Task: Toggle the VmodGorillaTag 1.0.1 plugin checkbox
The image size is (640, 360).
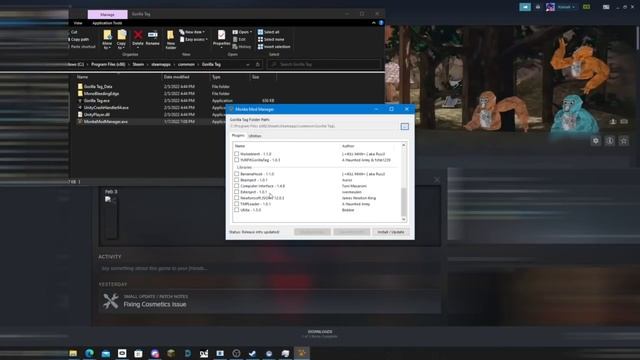Action: click(236, 160)
